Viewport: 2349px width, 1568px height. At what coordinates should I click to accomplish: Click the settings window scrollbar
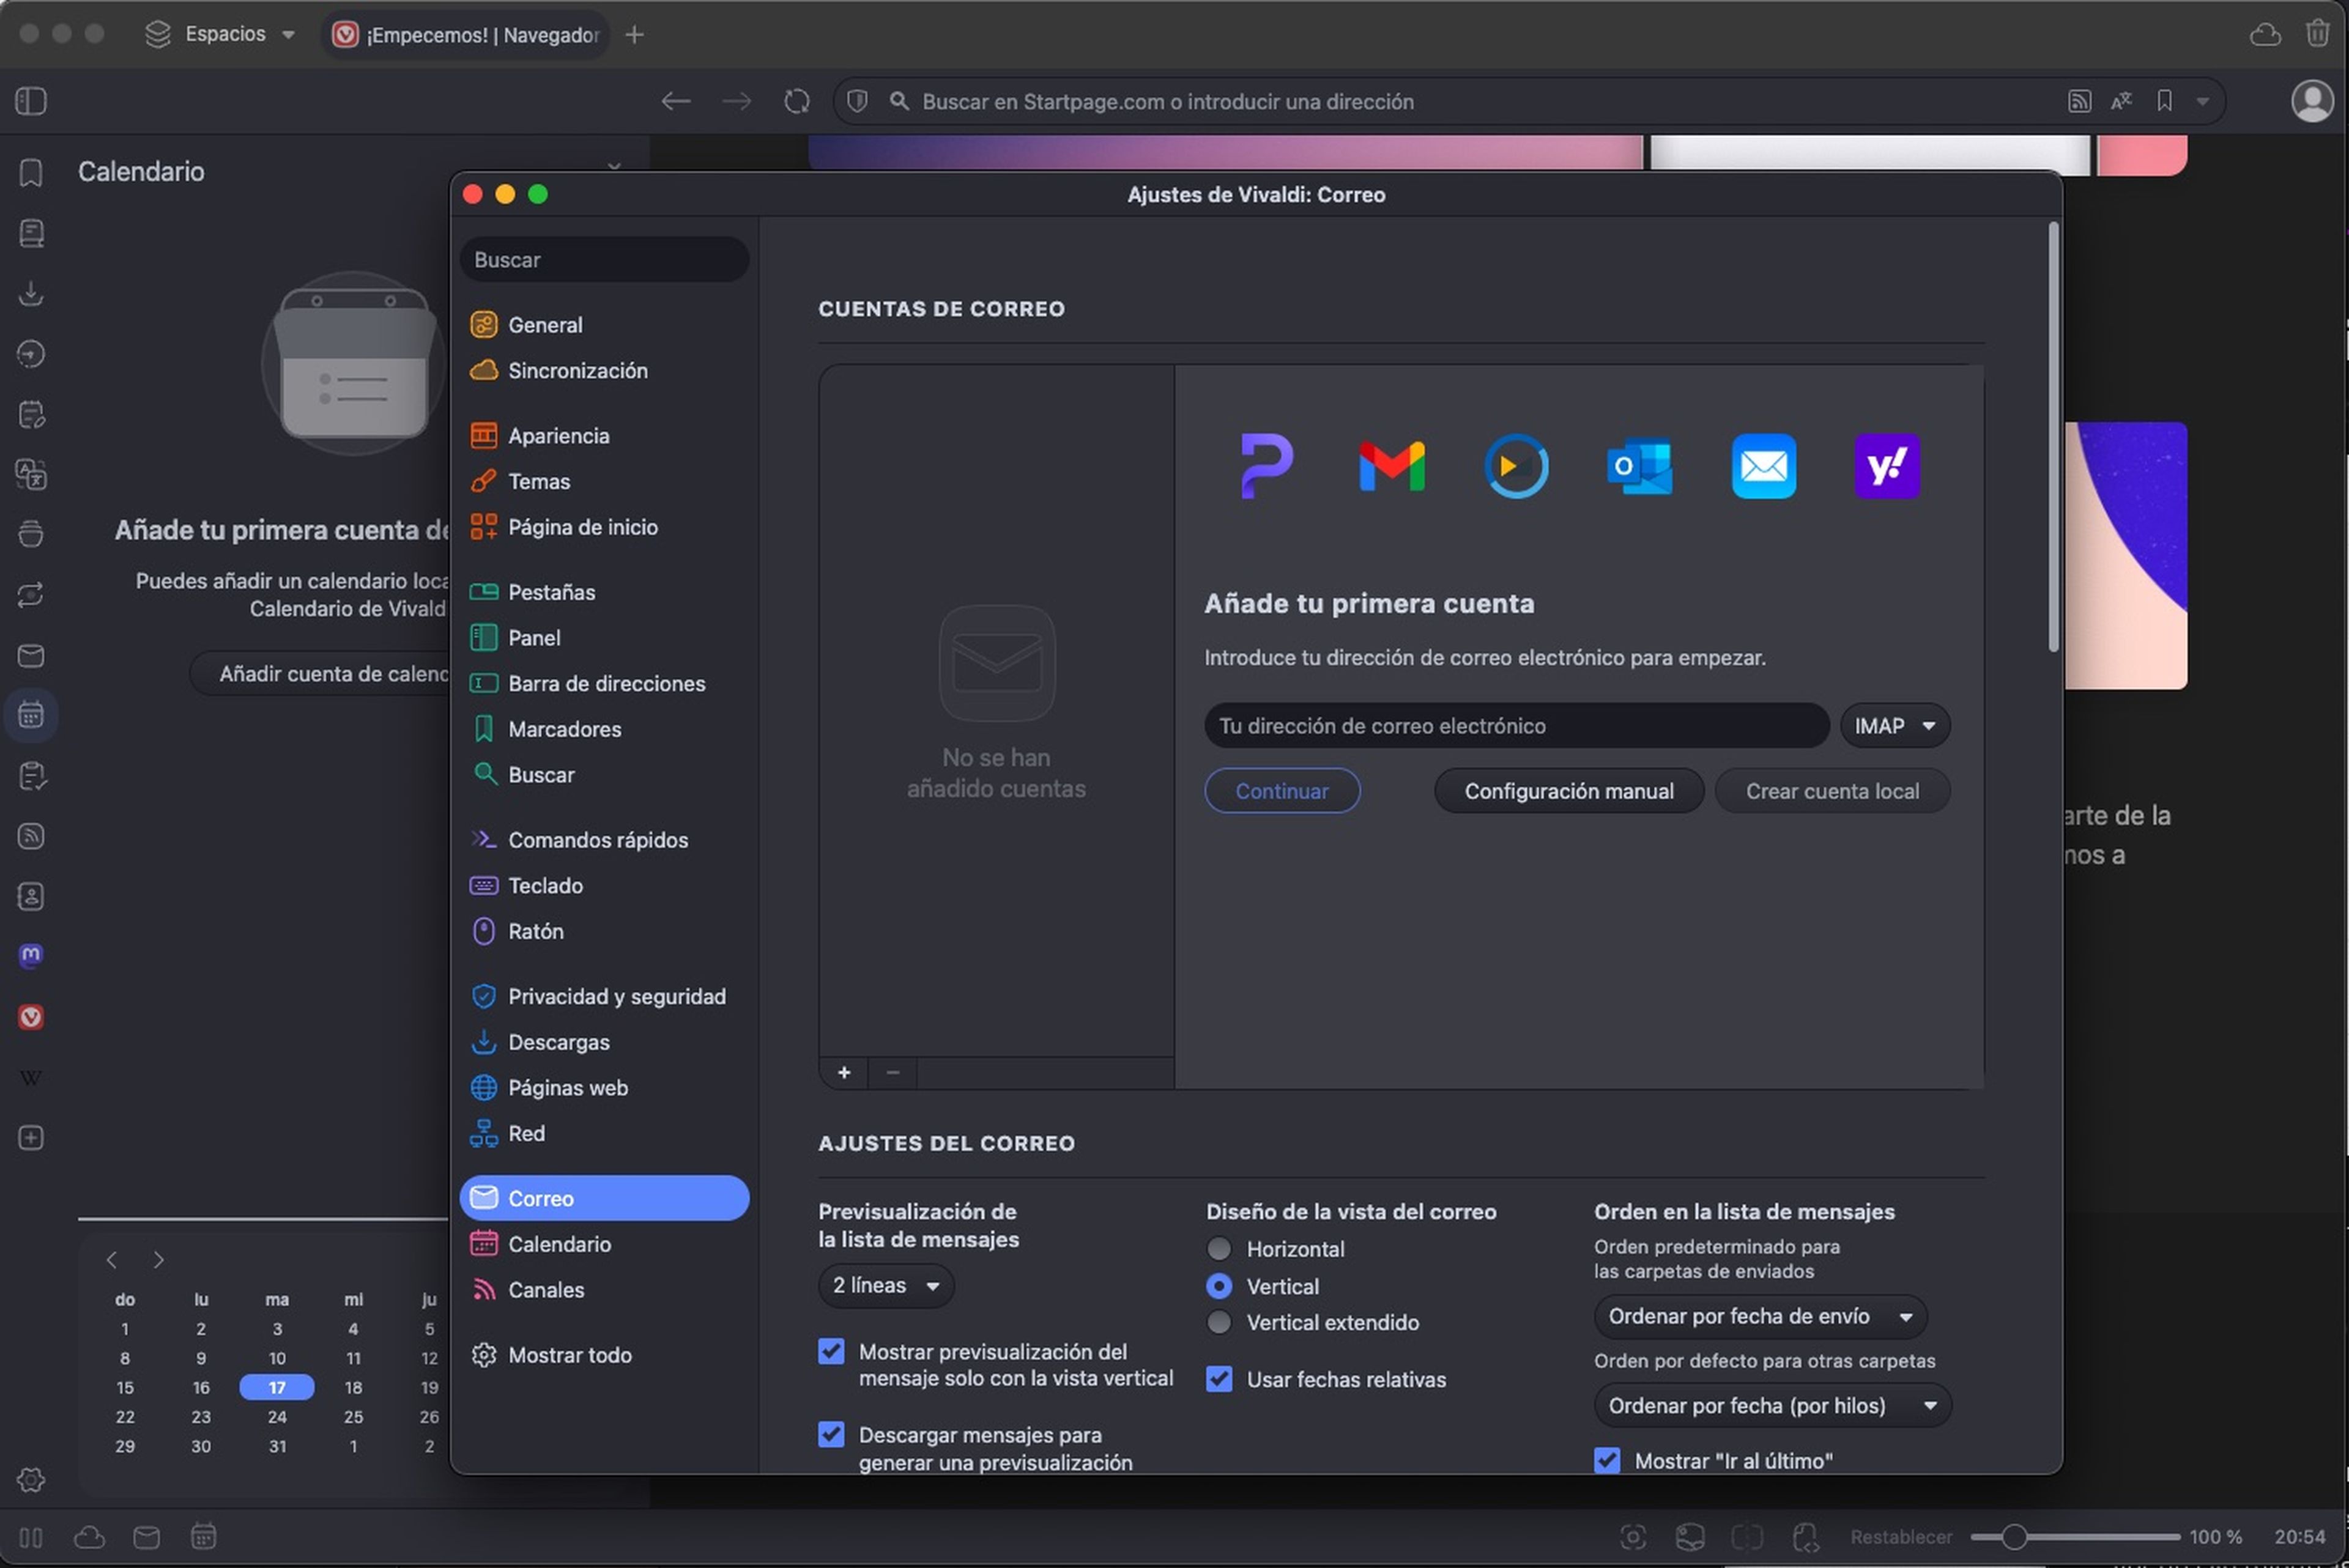(2053, 437)
